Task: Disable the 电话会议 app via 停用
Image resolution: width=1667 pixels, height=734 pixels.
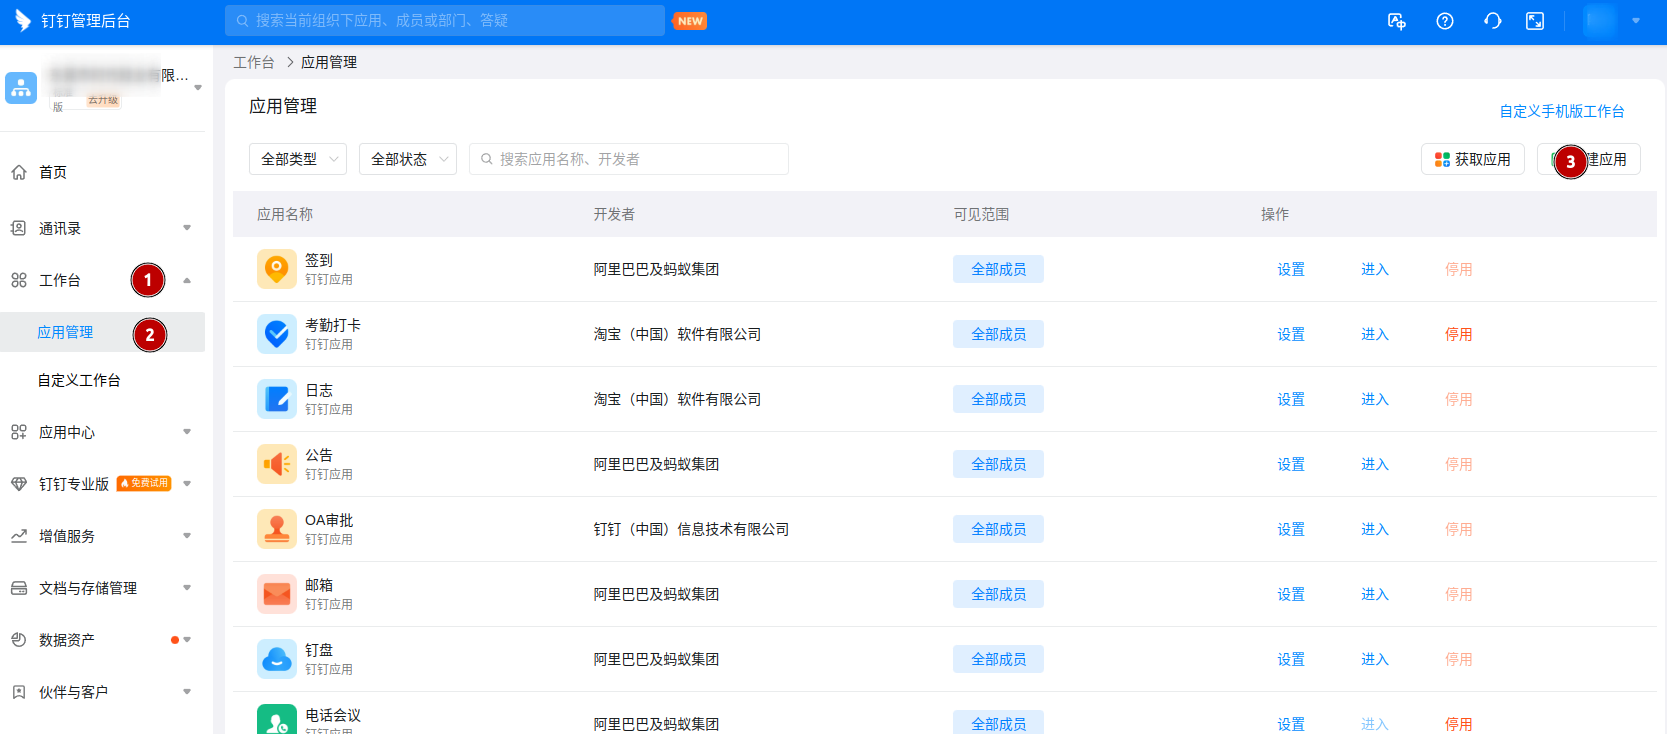Action: tap(1458, 723)
